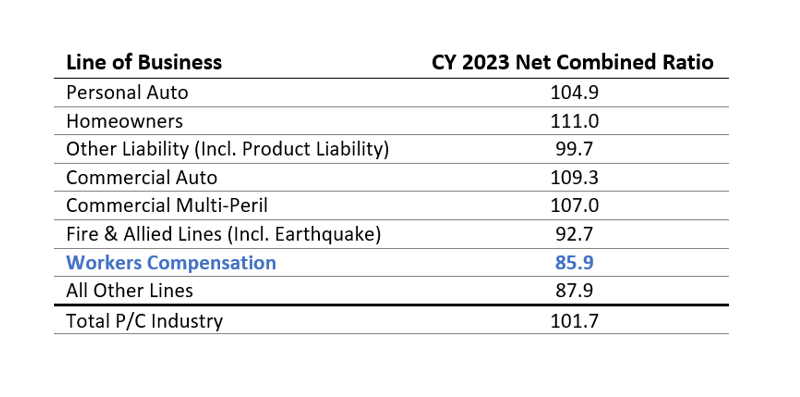Select the Total P/C Industry row label
The width and height of the screenshot is (800, 397).
(x=144, y=321)
